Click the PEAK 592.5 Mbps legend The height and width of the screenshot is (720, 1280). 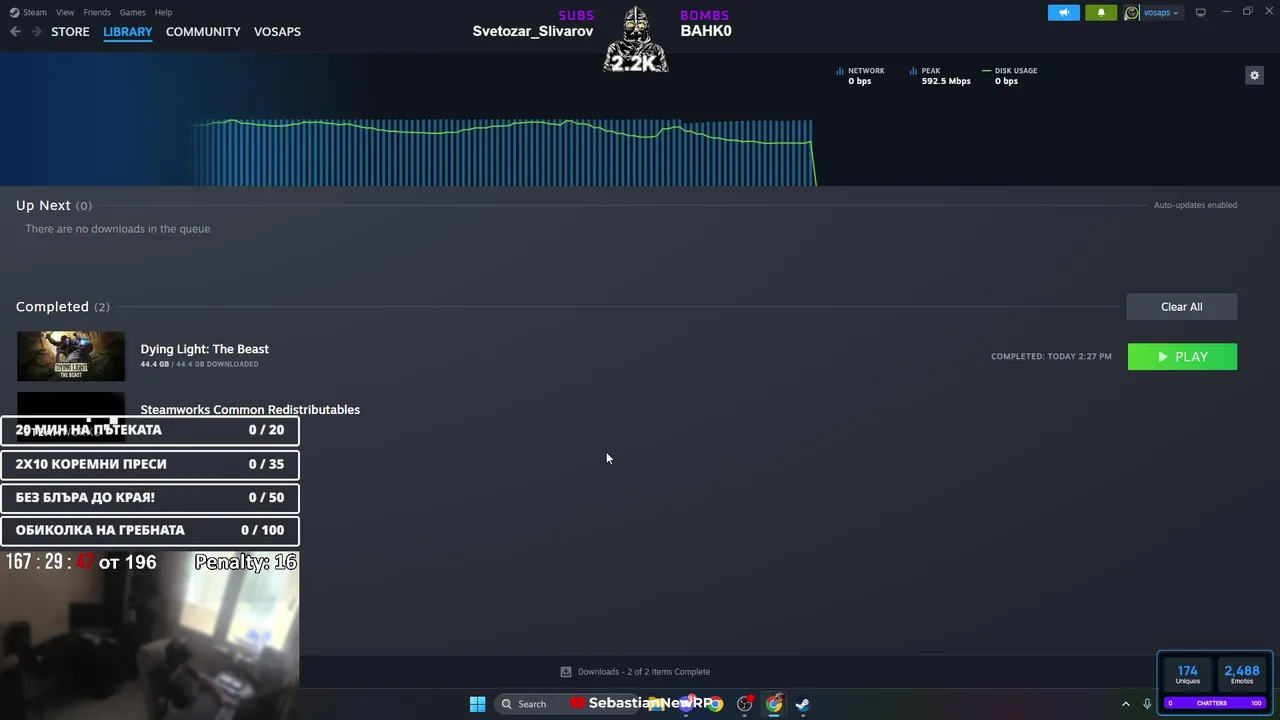point(940,76)
